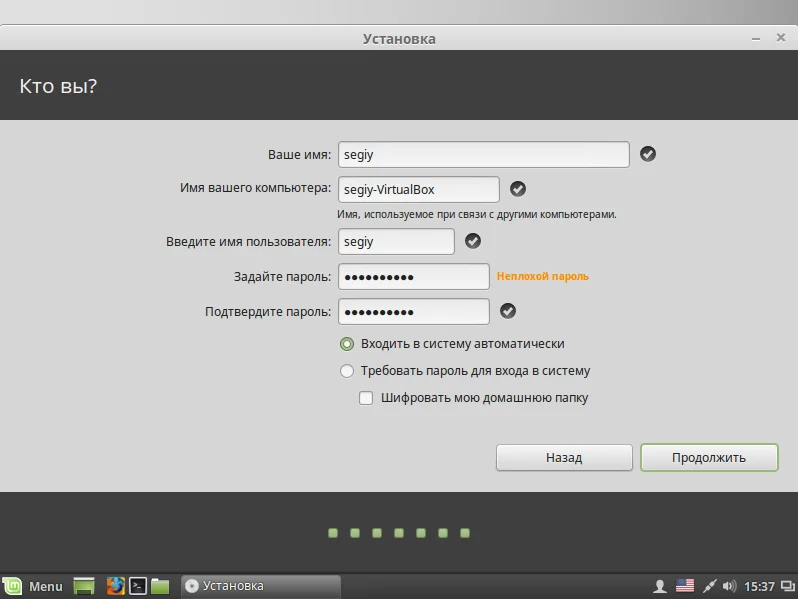The height and width of the screenshot is (599, 798).
Task: Focus the computer name field segiy-VirtualBox
Action: pyautogui.click(x=419, y=189)
